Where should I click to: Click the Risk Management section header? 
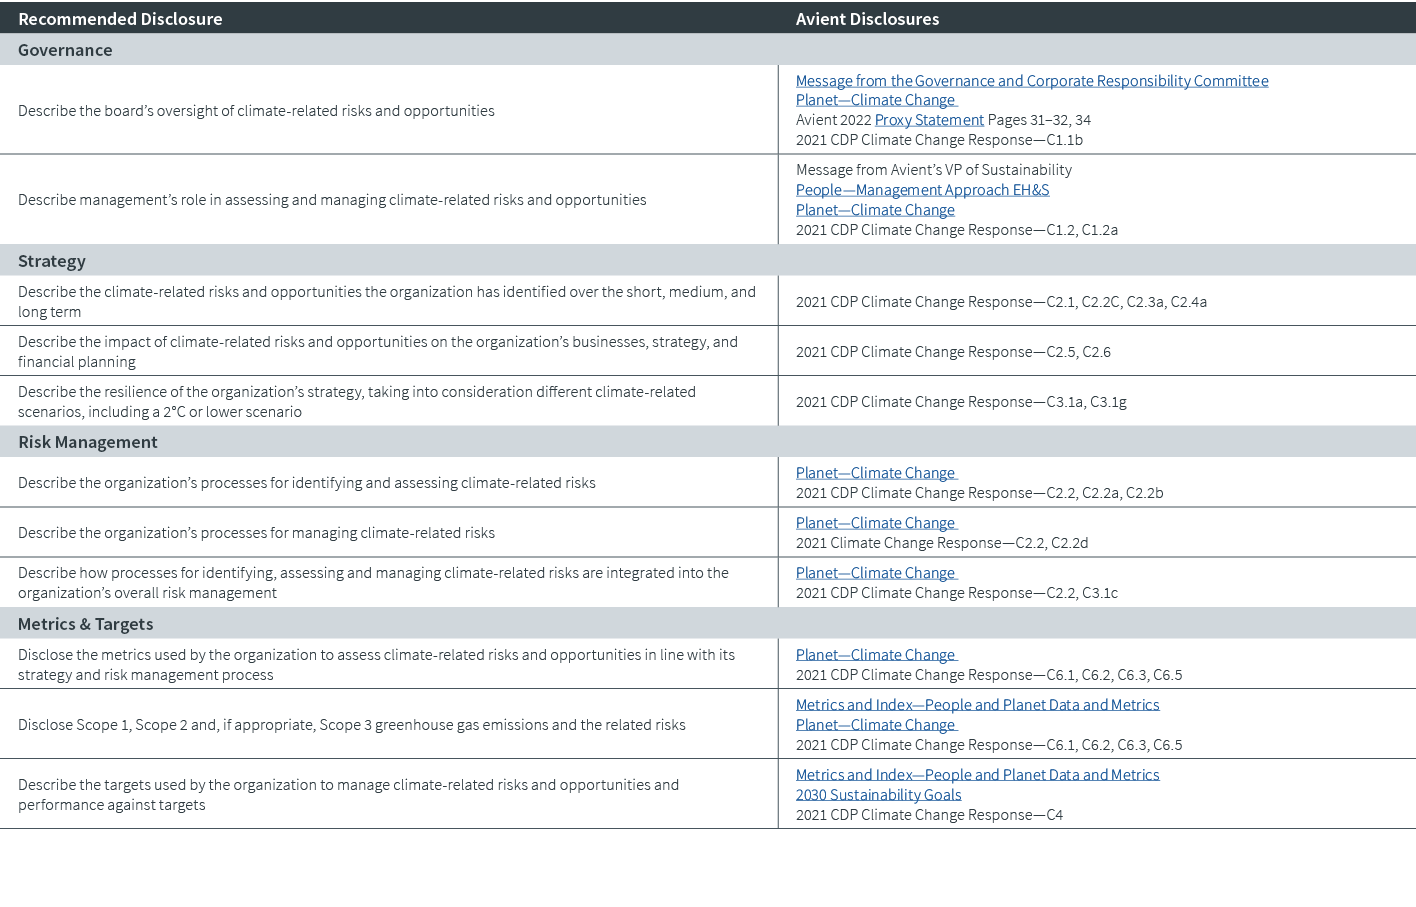tap(88, 442)
